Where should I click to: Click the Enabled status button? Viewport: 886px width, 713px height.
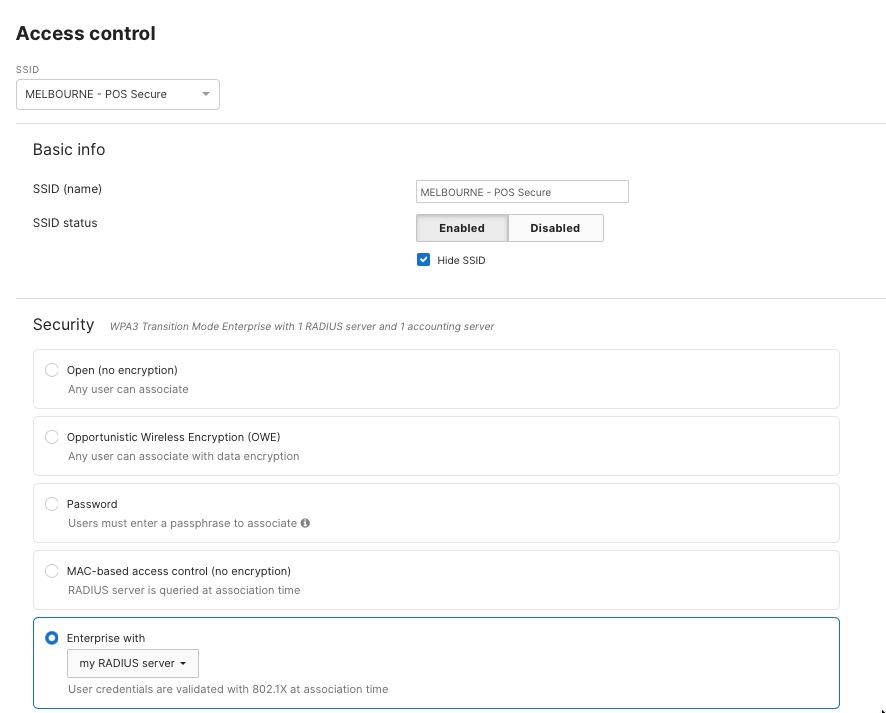pyautogui.click(x=462, y=228)
